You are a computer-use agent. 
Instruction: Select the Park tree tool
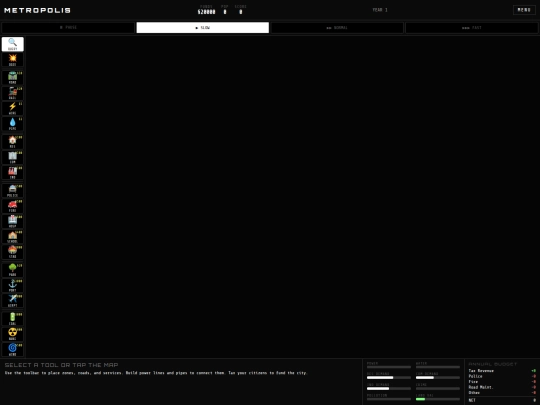click(x=13, y=270)
